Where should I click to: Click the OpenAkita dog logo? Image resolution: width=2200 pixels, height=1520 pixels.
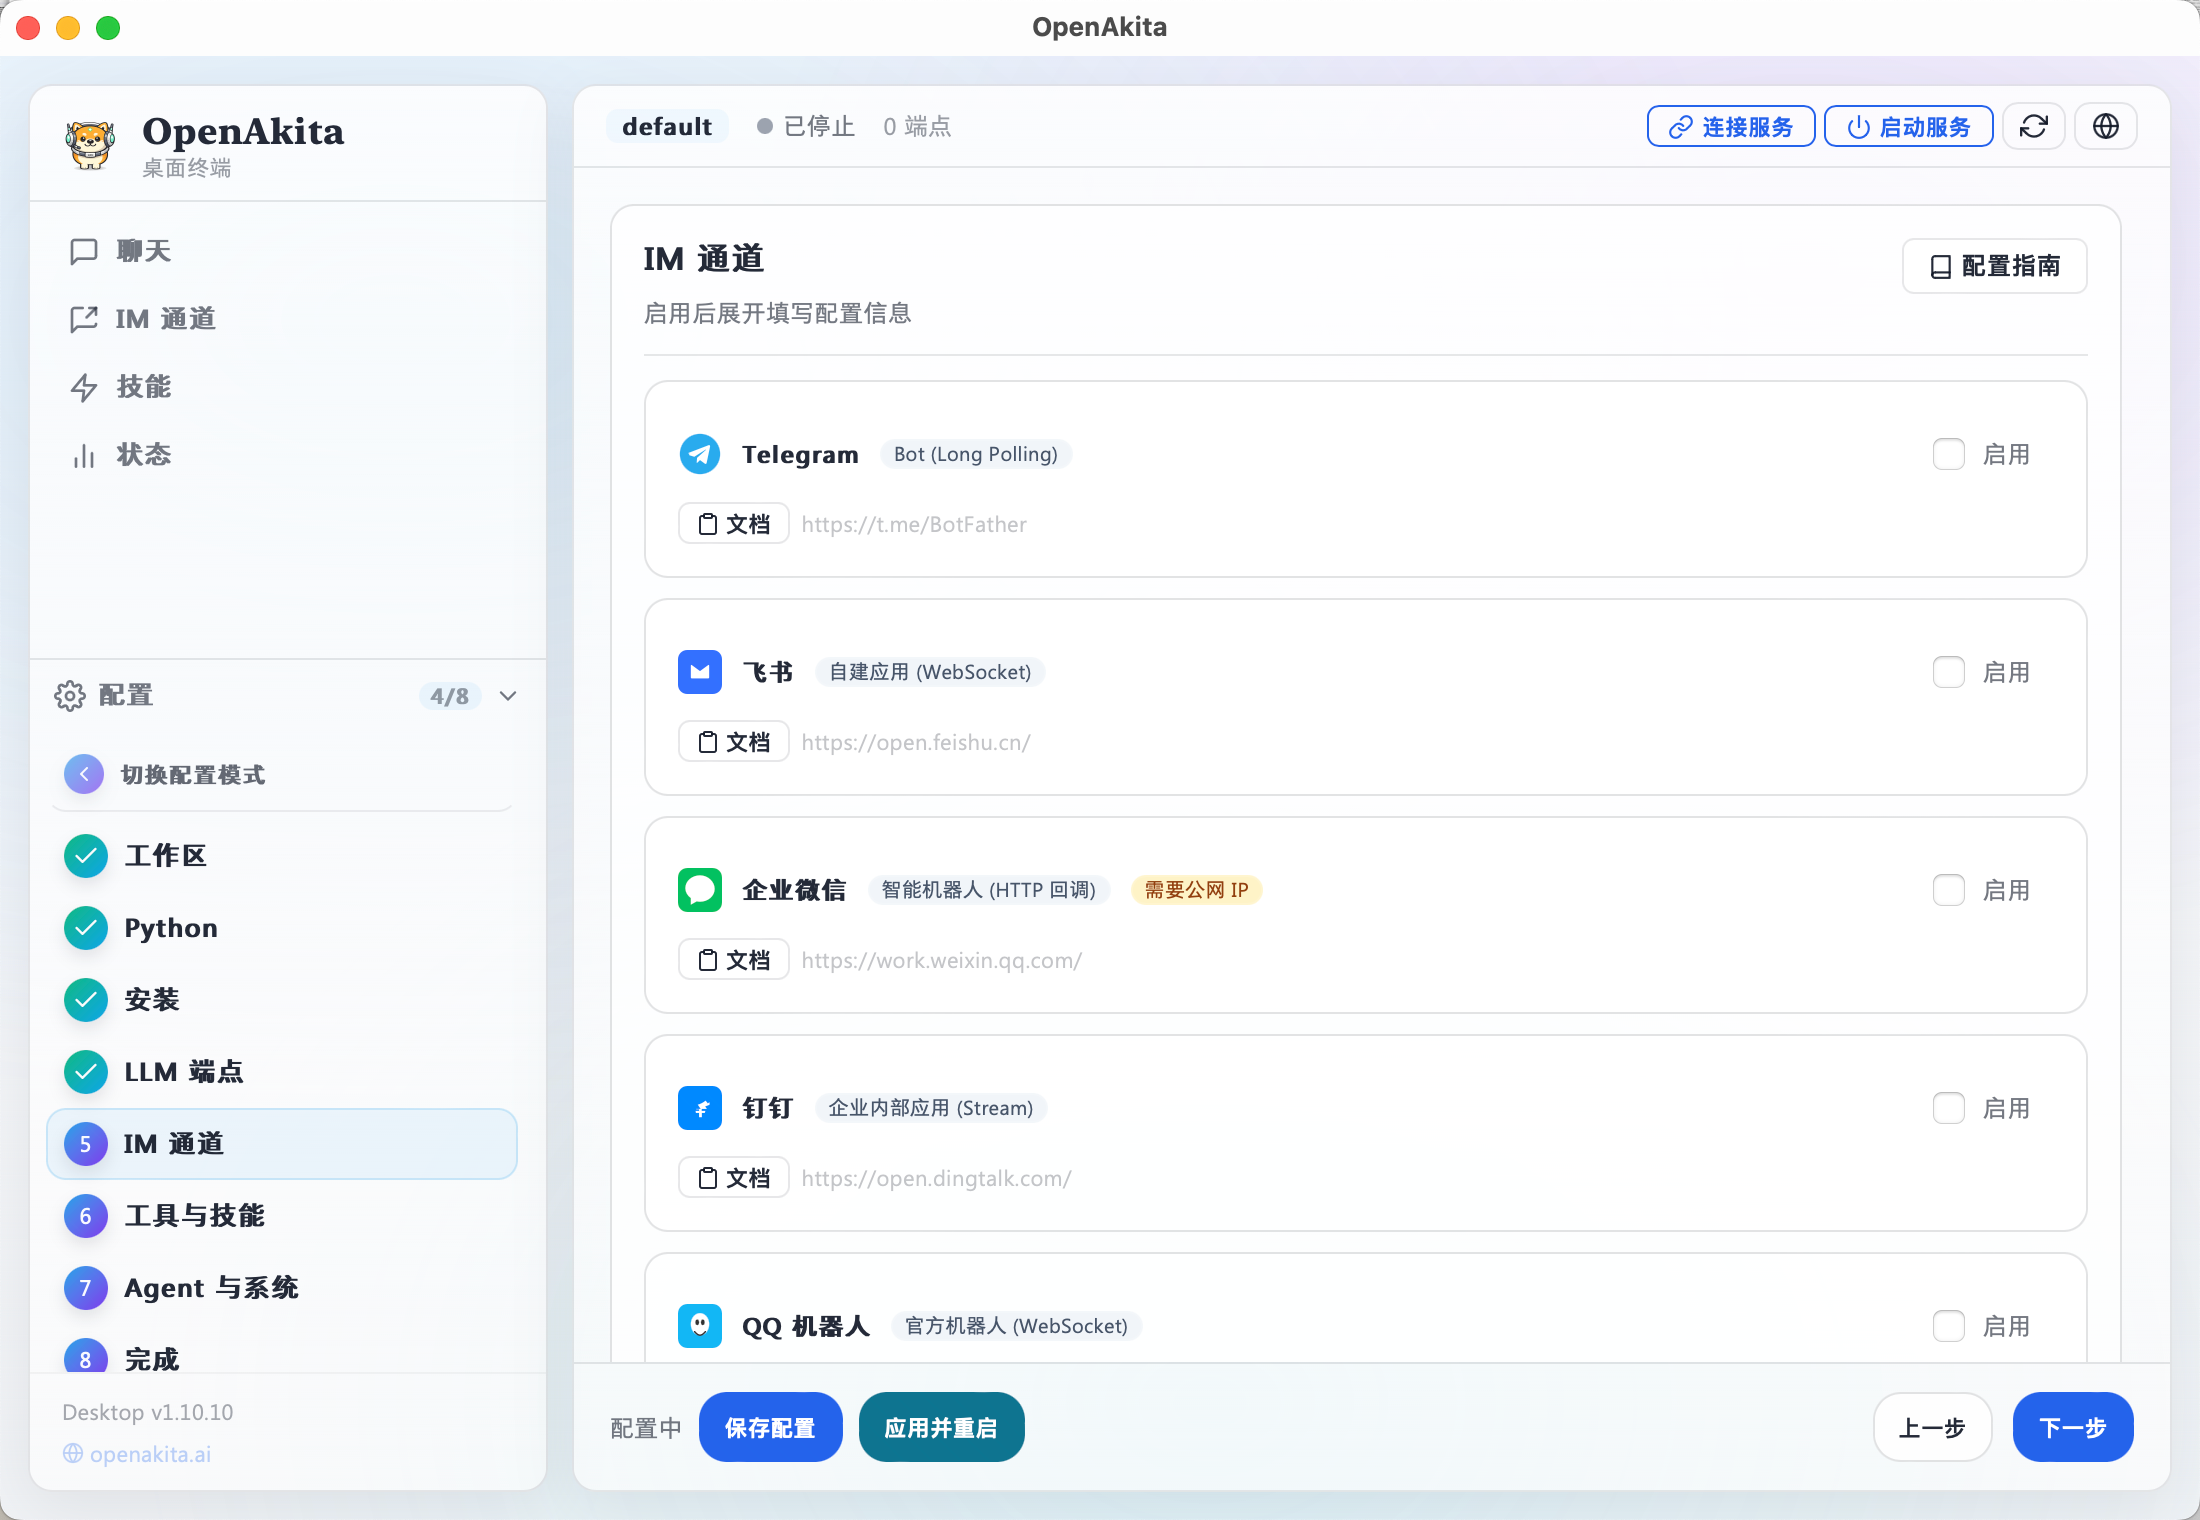coord(90,145)
